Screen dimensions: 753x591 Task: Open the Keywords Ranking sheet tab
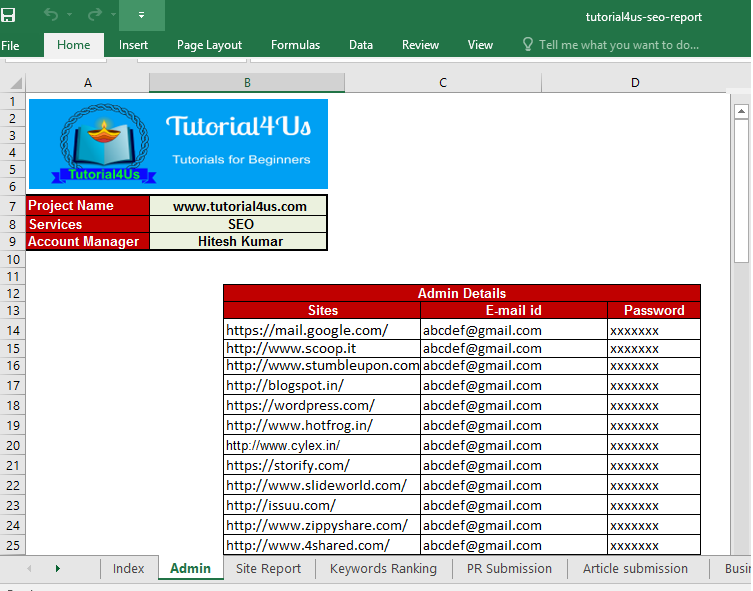click(x=383, y=568)
